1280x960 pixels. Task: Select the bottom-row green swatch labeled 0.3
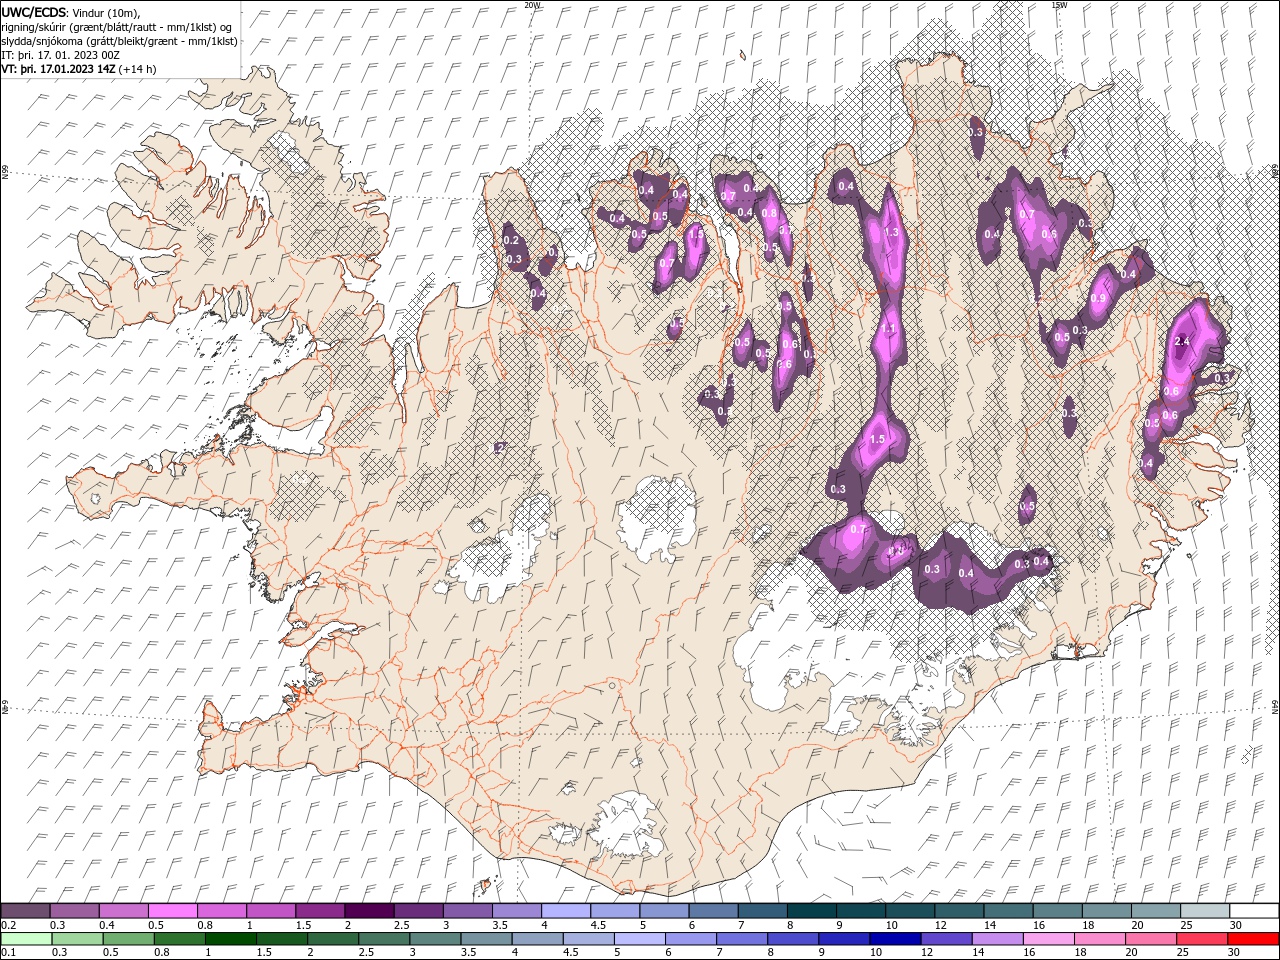(77, 939)
